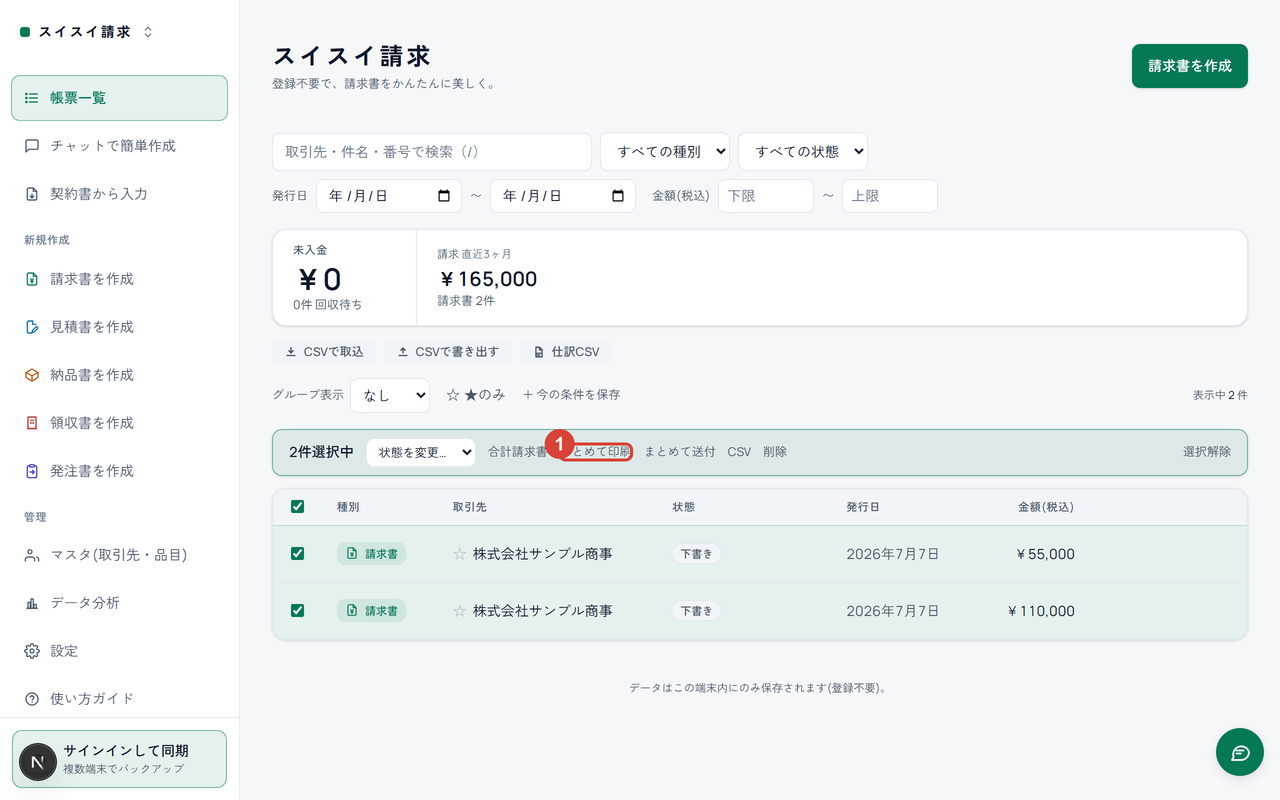1280x800 pixels.
Task: Open calendar picker of end 発行日 field
Action: coord(618,196)
